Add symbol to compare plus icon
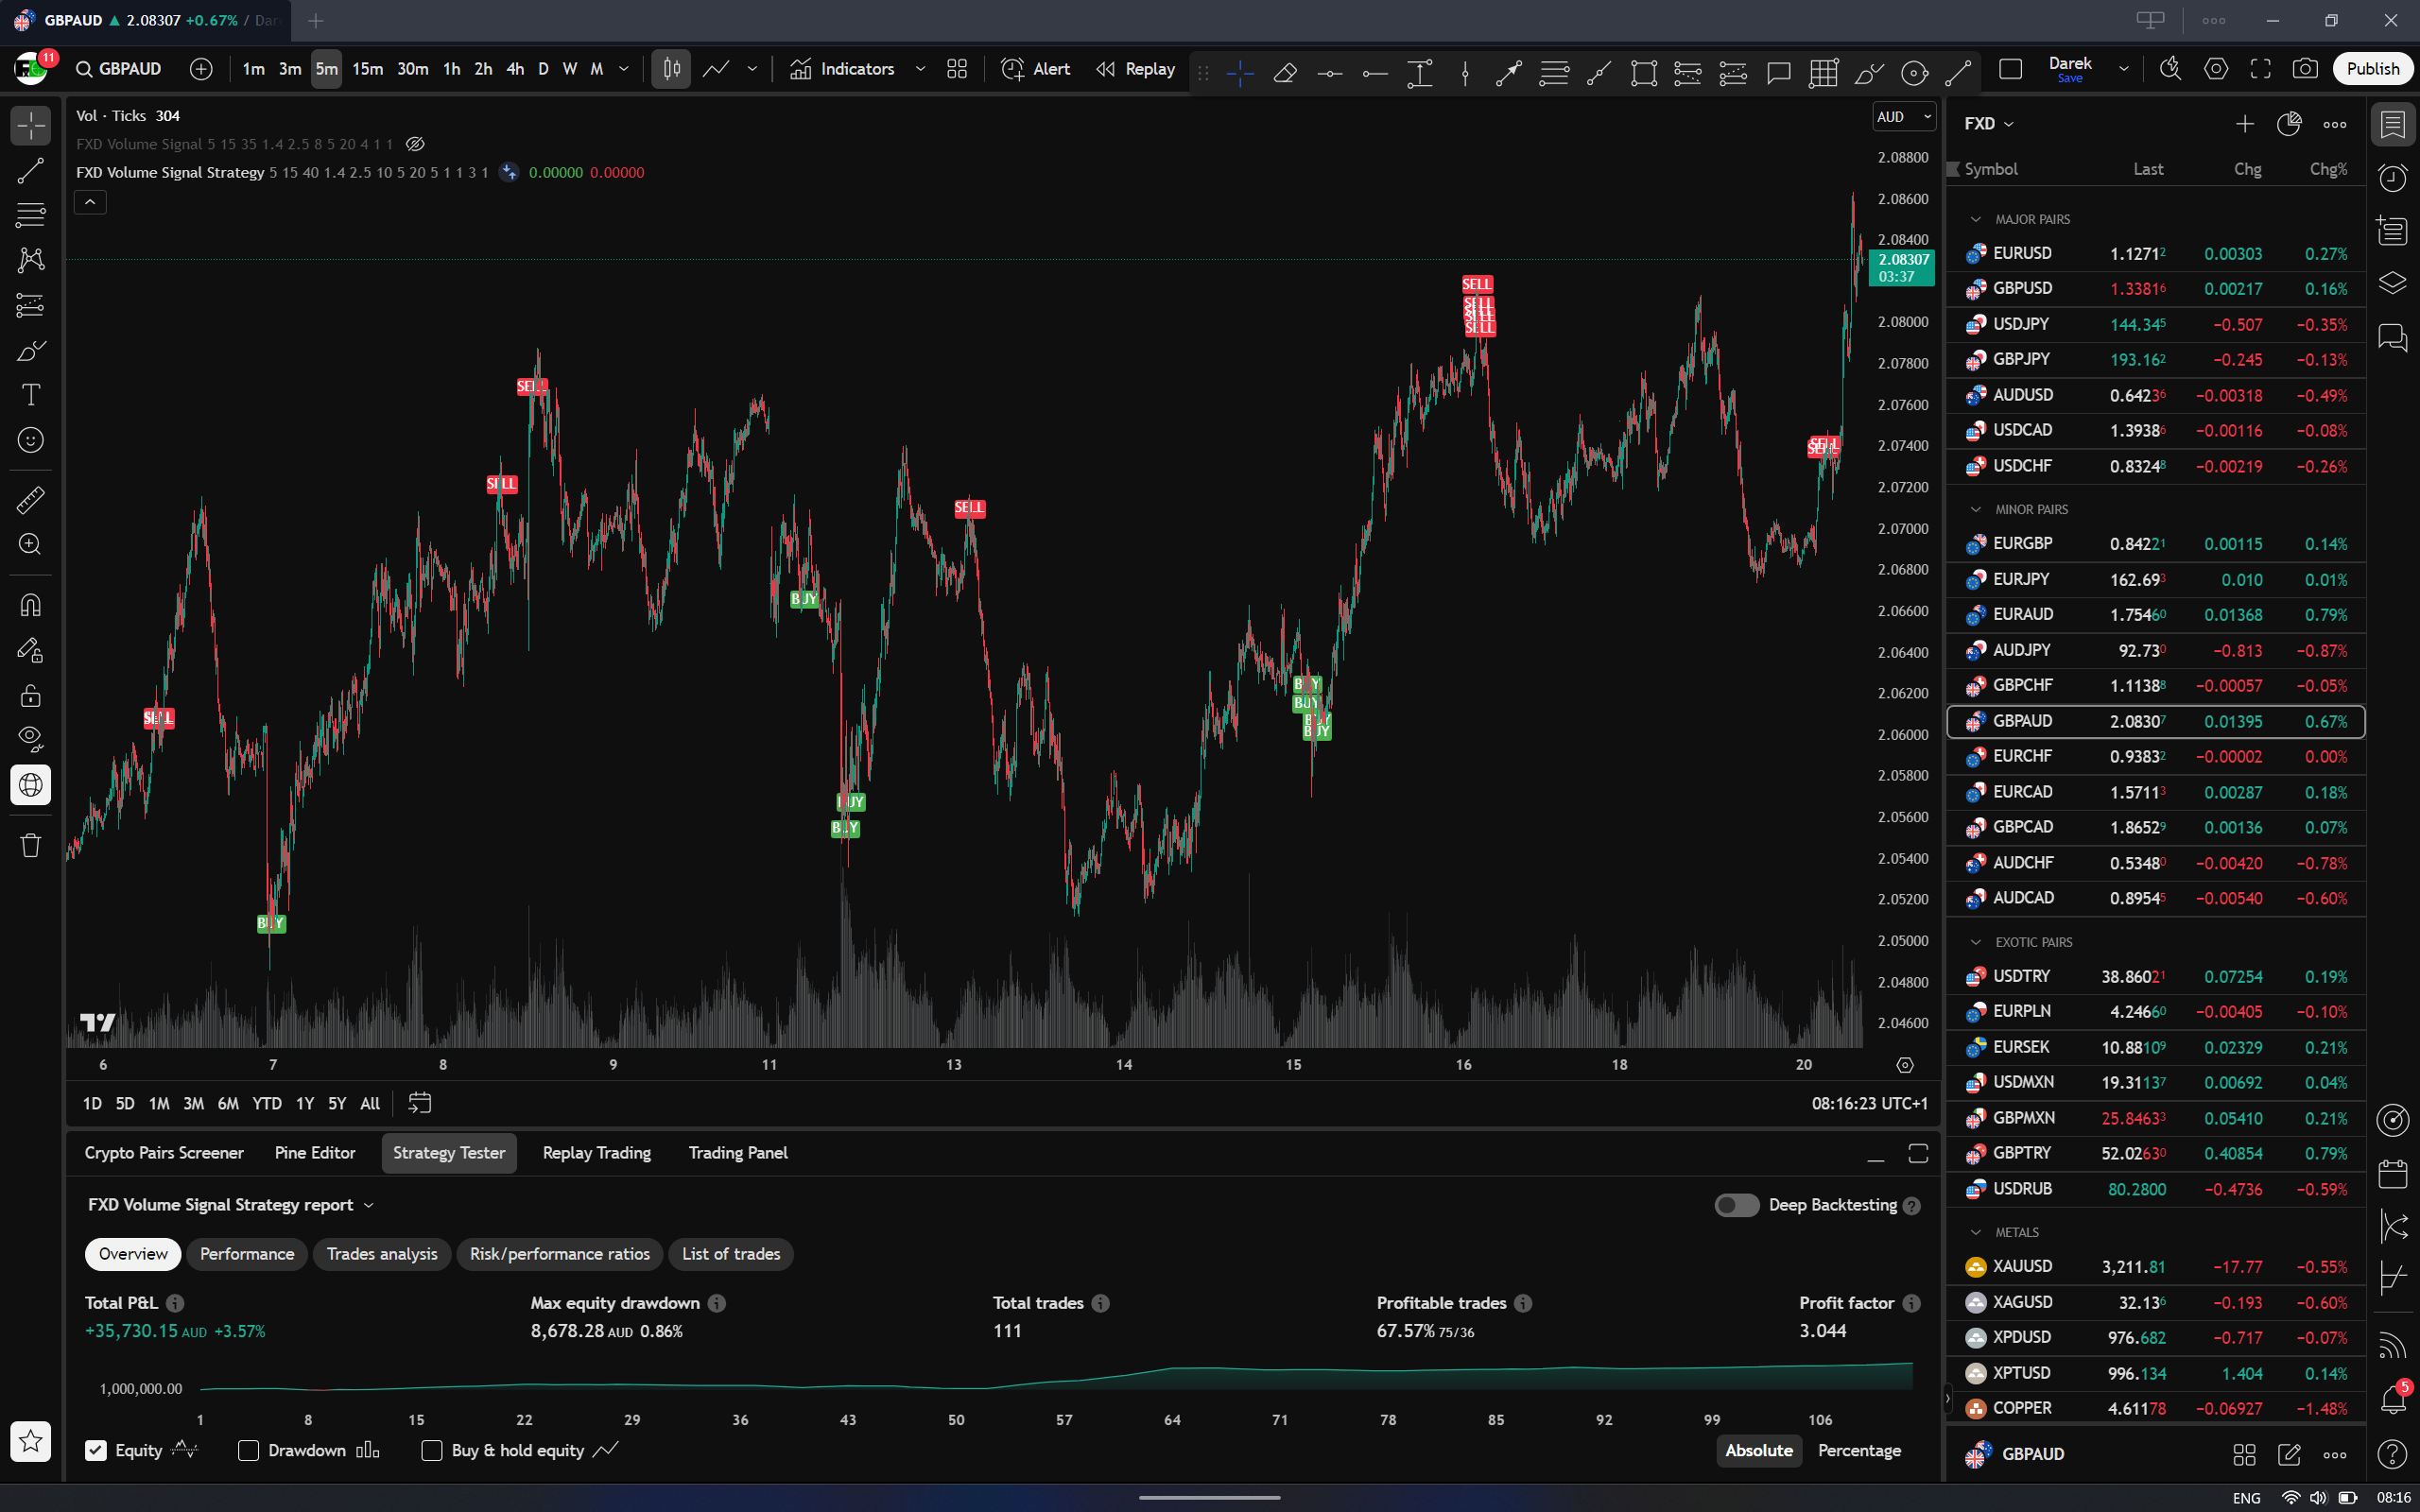Viewport: 2420px width, 1512px height. (201, 69)
